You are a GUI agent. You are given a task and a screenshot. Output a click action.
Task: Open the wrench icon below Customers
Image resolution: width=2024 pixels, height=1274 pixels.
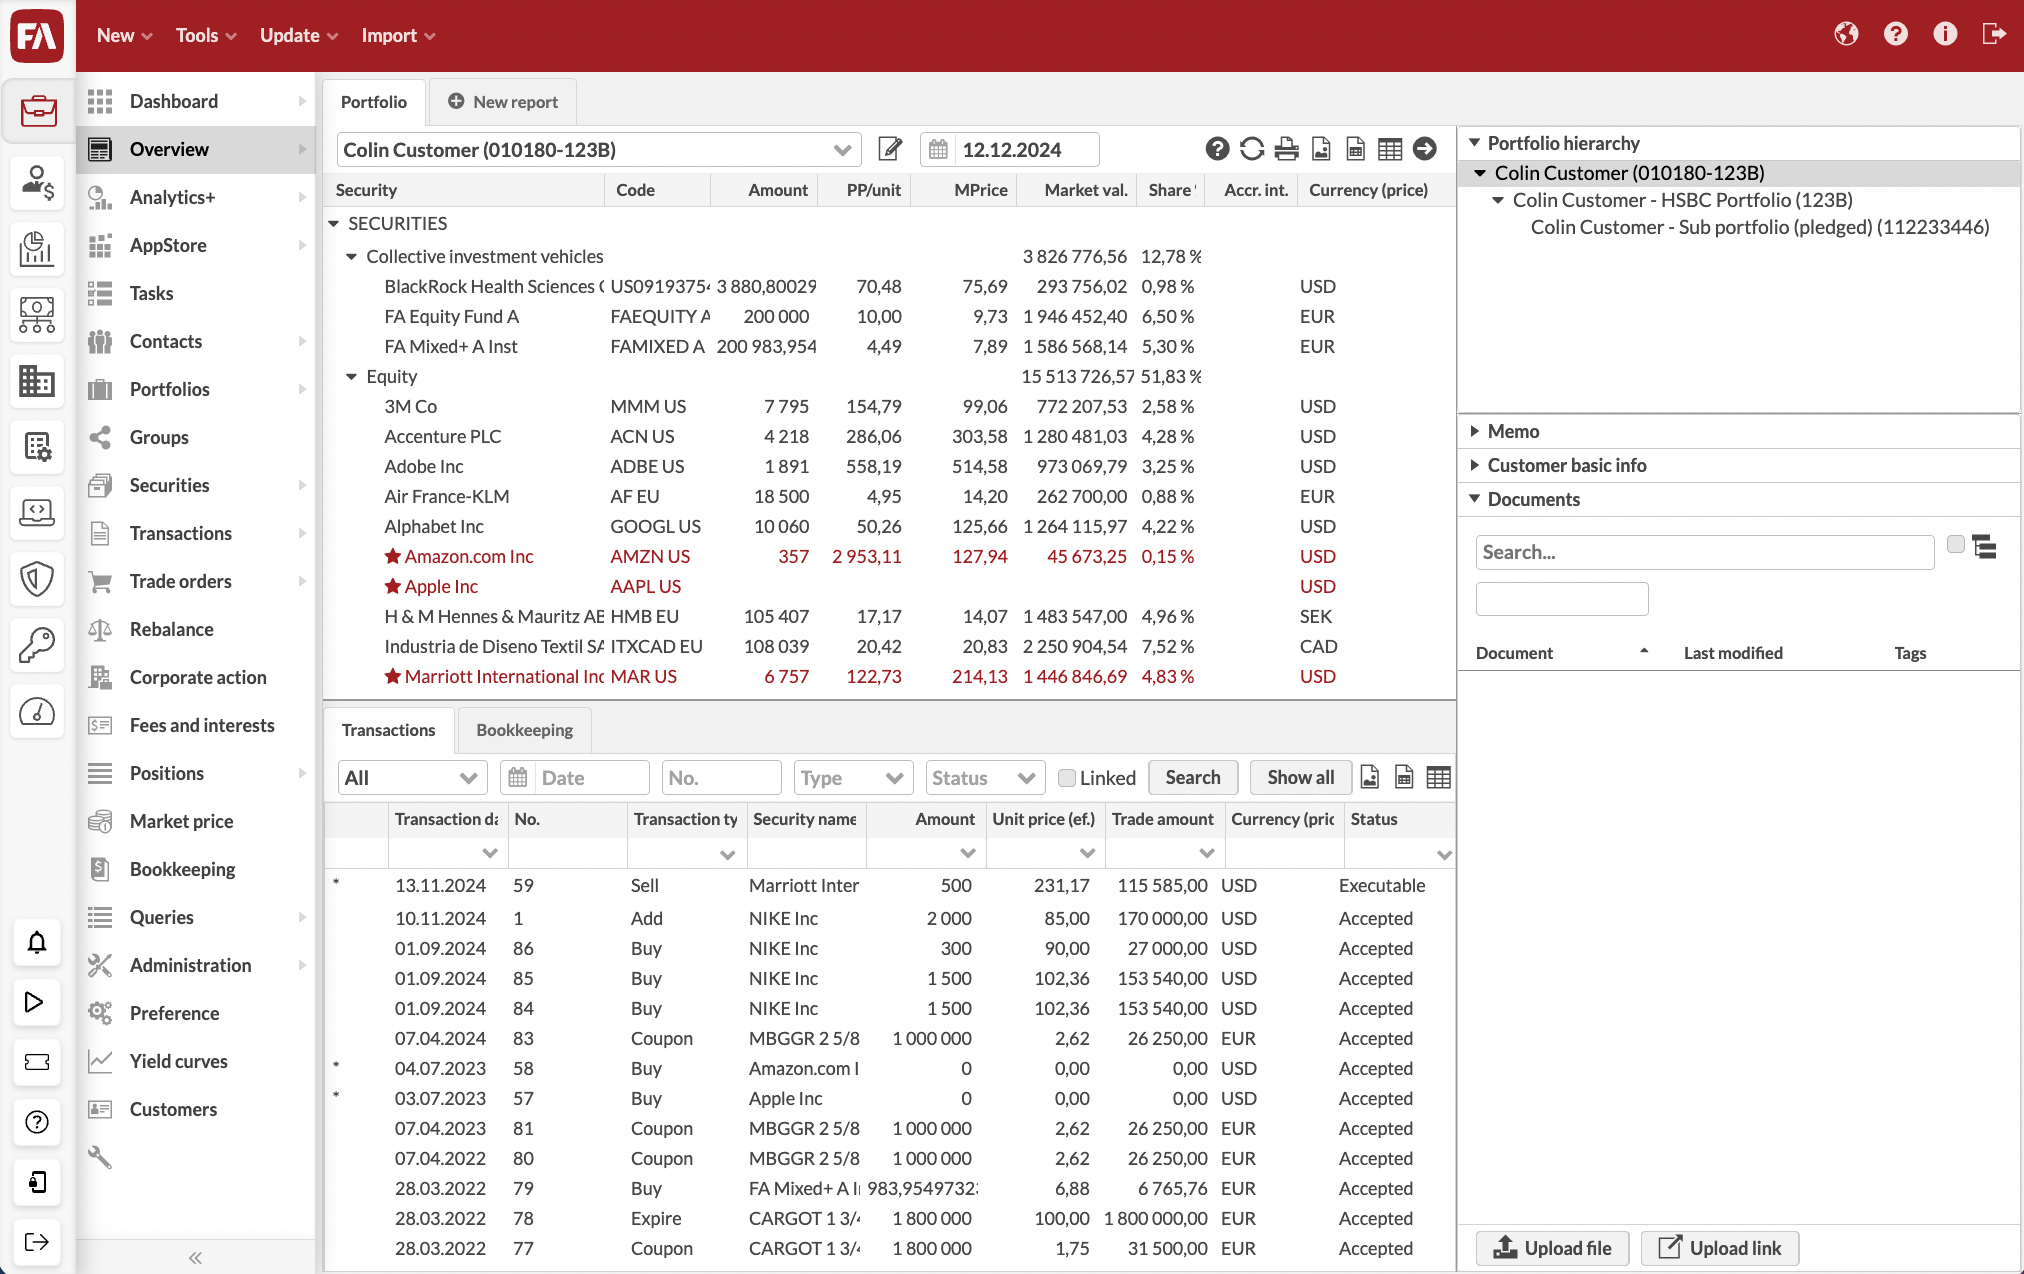point(100,1157)
